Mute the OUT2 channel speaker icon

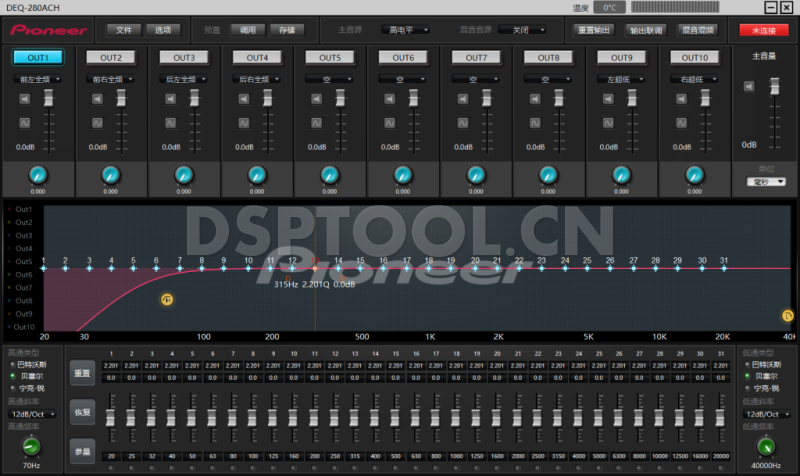tap(97, 98)
